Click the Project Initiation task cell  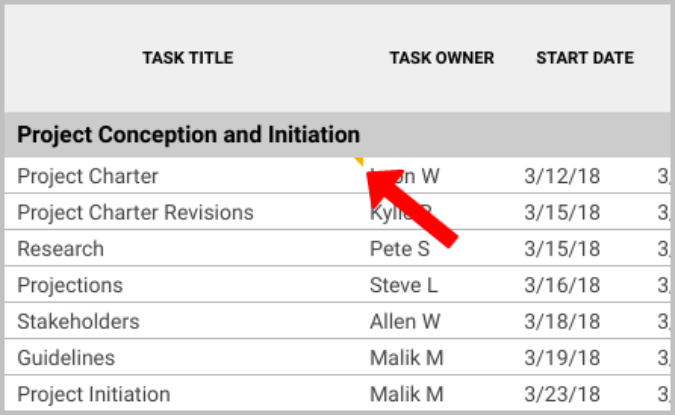coord(94,394)
